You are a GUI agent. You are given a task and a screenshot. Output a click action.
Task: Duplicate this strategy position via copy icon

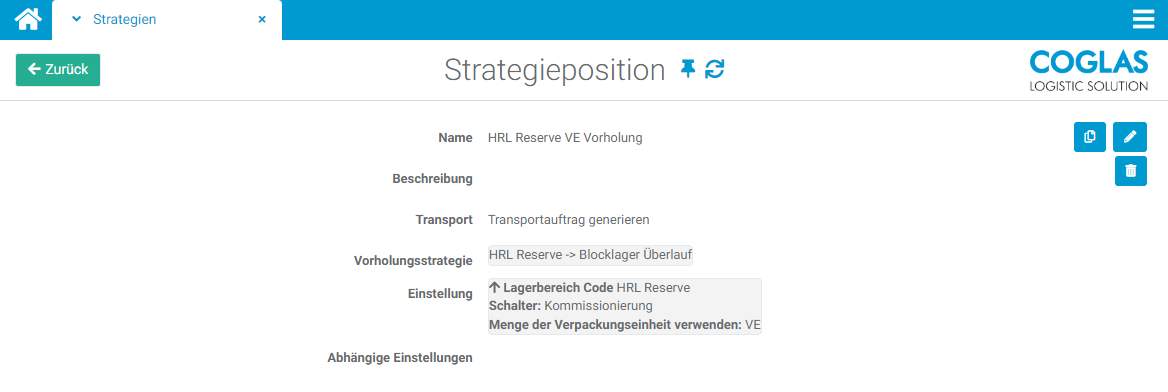pyautogui.click(x=1090, y=137)
